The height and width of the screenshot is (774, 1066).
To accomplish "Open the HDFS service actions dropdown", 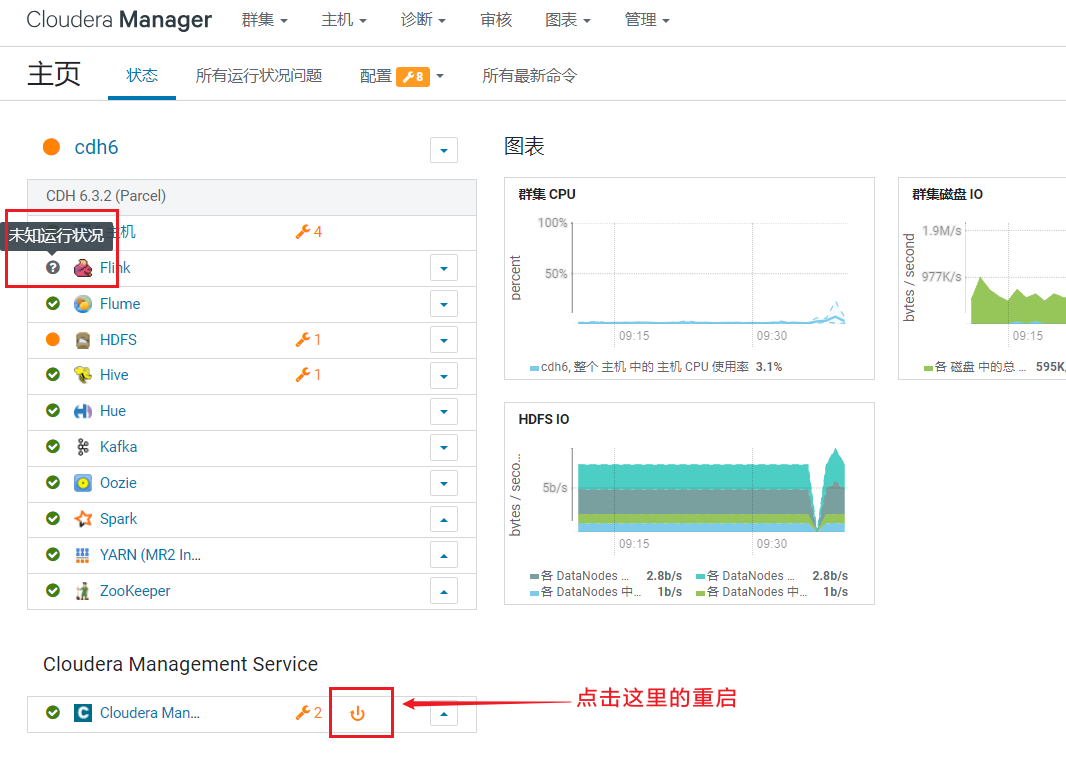I will 444,340.
